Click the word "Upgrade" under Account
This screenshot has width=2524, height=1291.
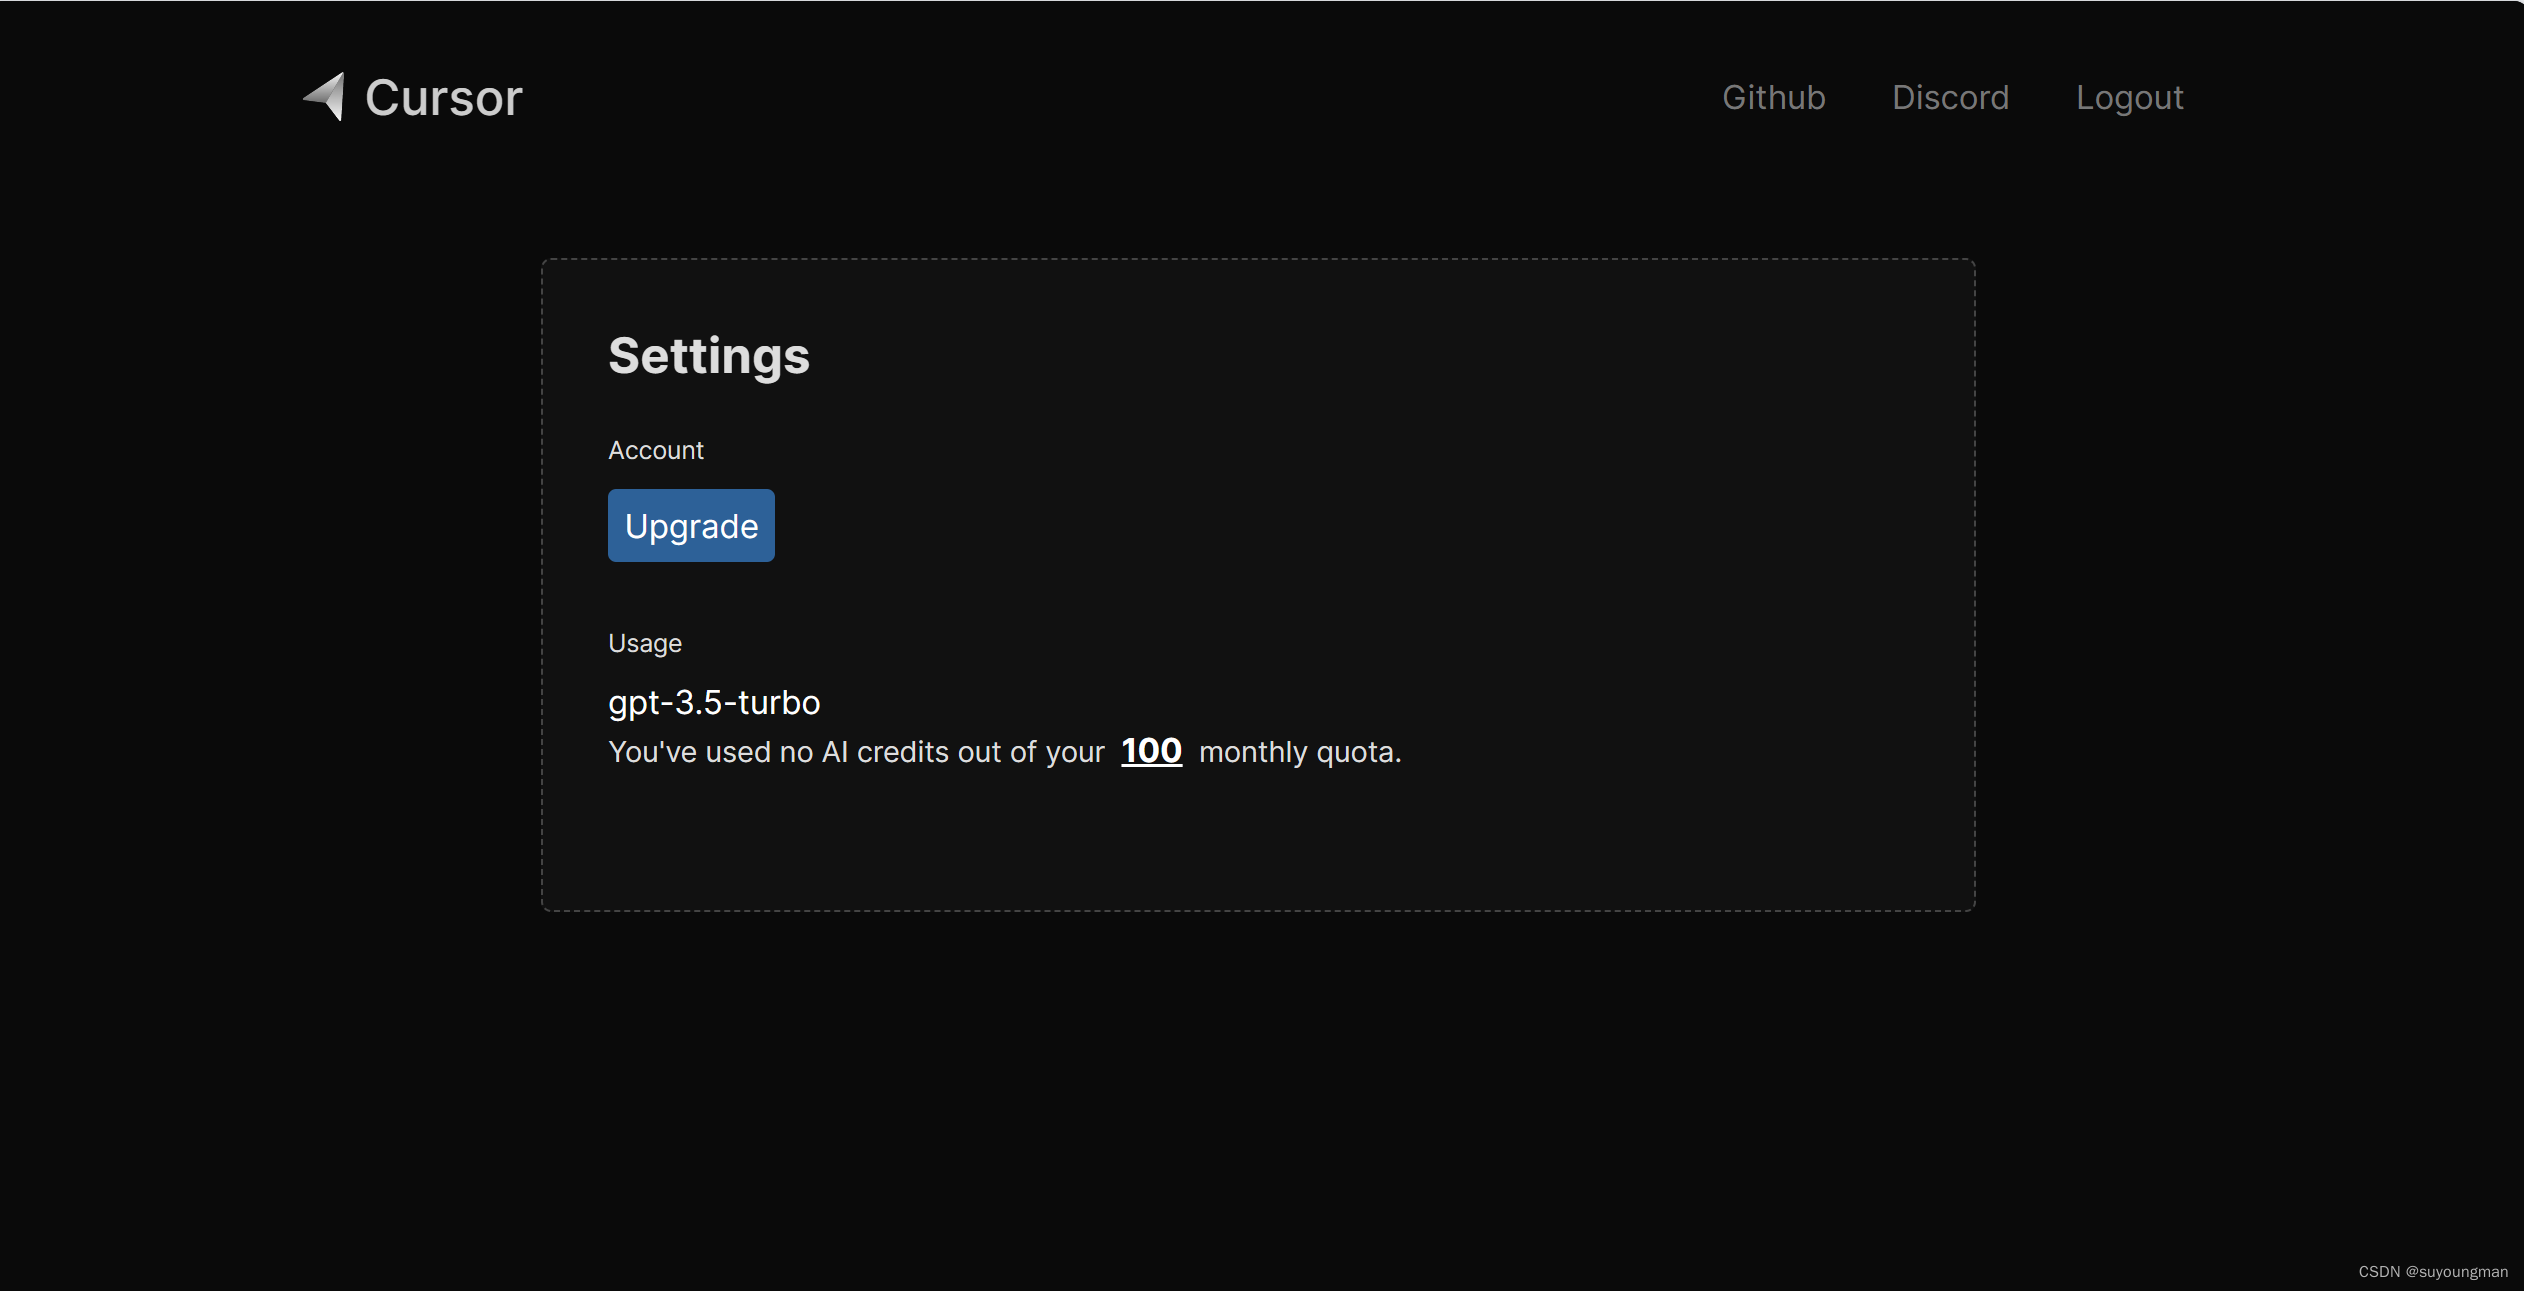691,526
